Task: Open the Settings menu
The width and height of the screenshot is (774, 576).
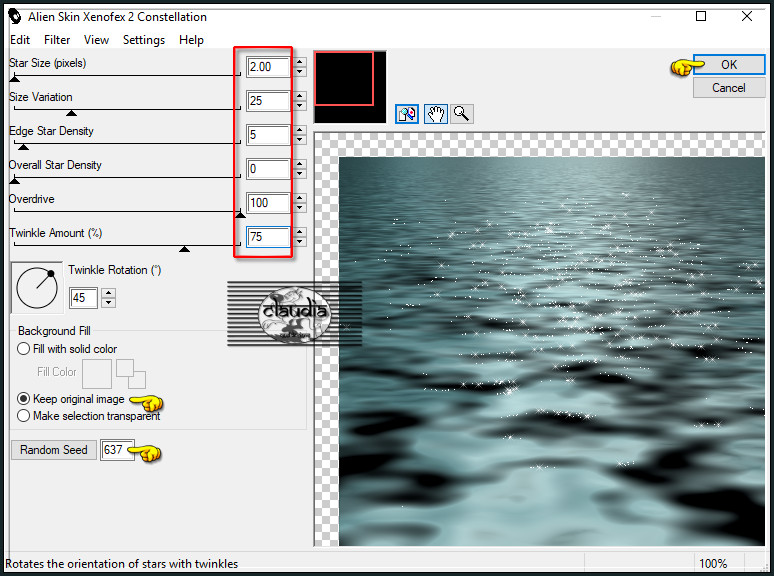Action: tap(144, 40)
